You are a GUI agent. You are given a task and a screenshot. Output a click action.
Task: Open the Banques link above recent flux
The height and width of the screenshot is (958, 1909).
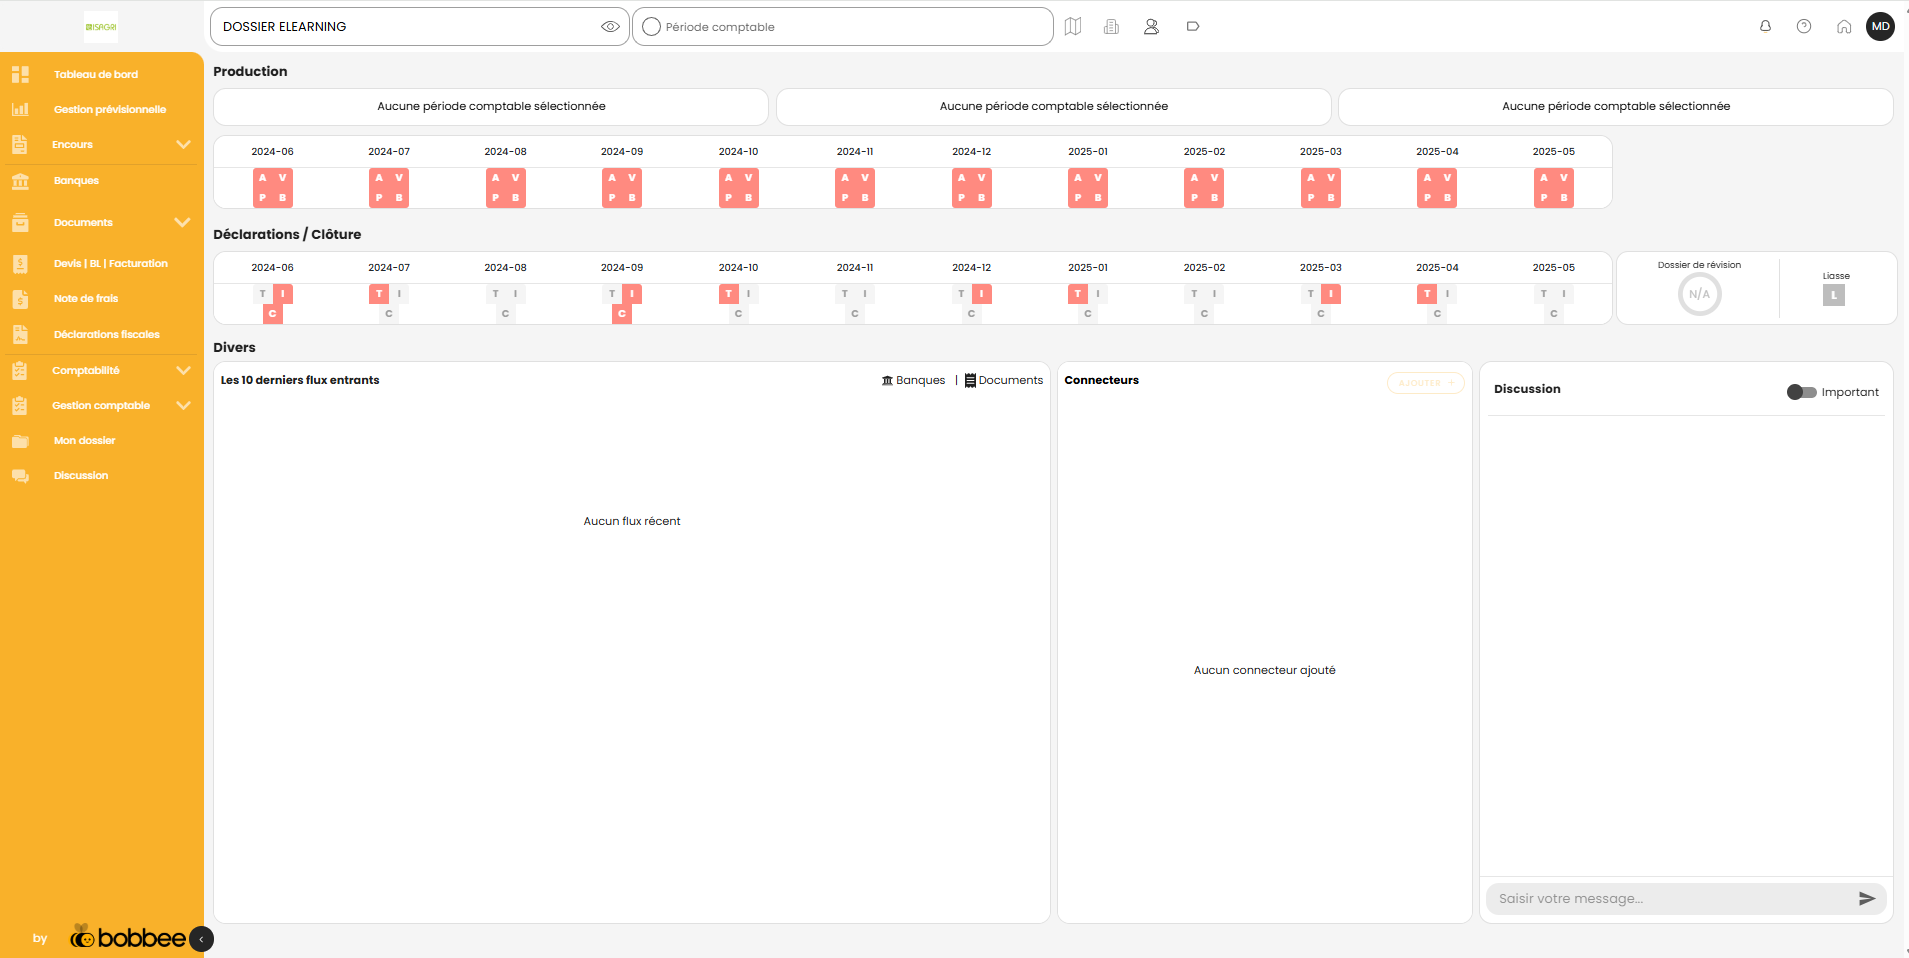pos(913,380)
